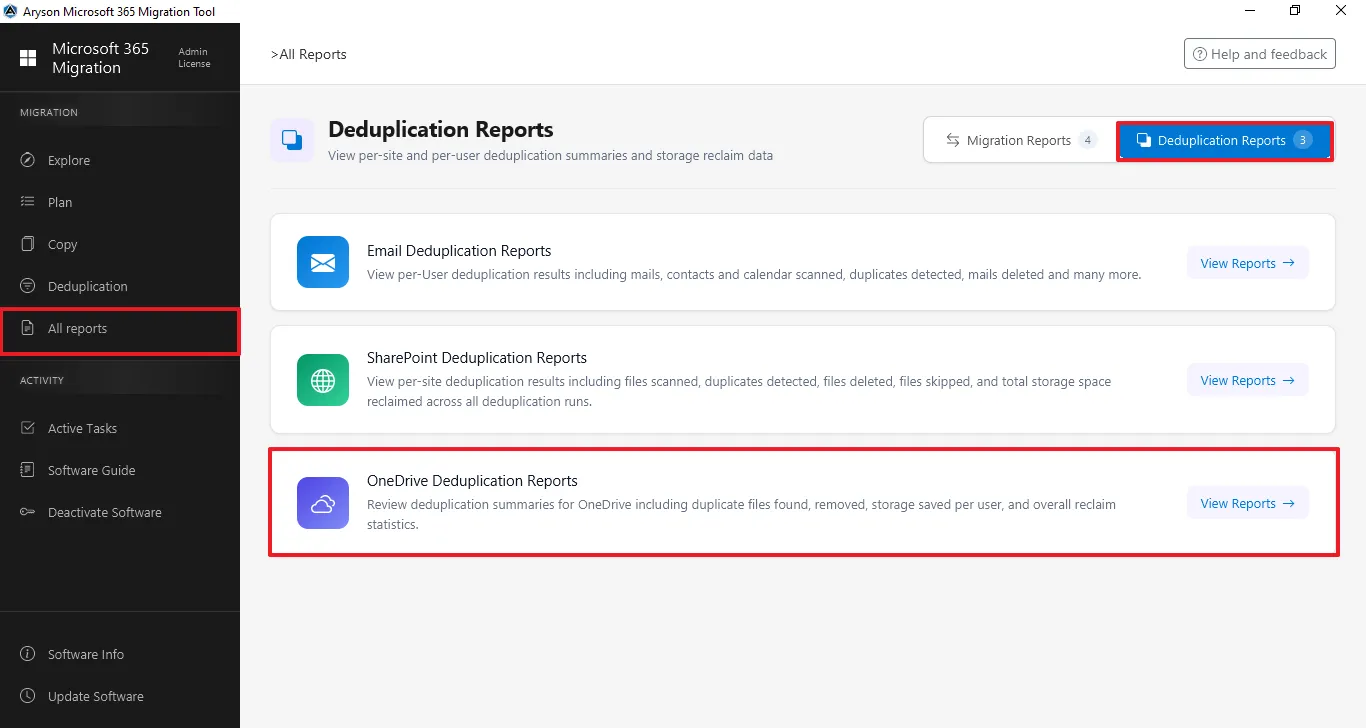Click the Explore compass icon in sidebar

click(28, 160)
